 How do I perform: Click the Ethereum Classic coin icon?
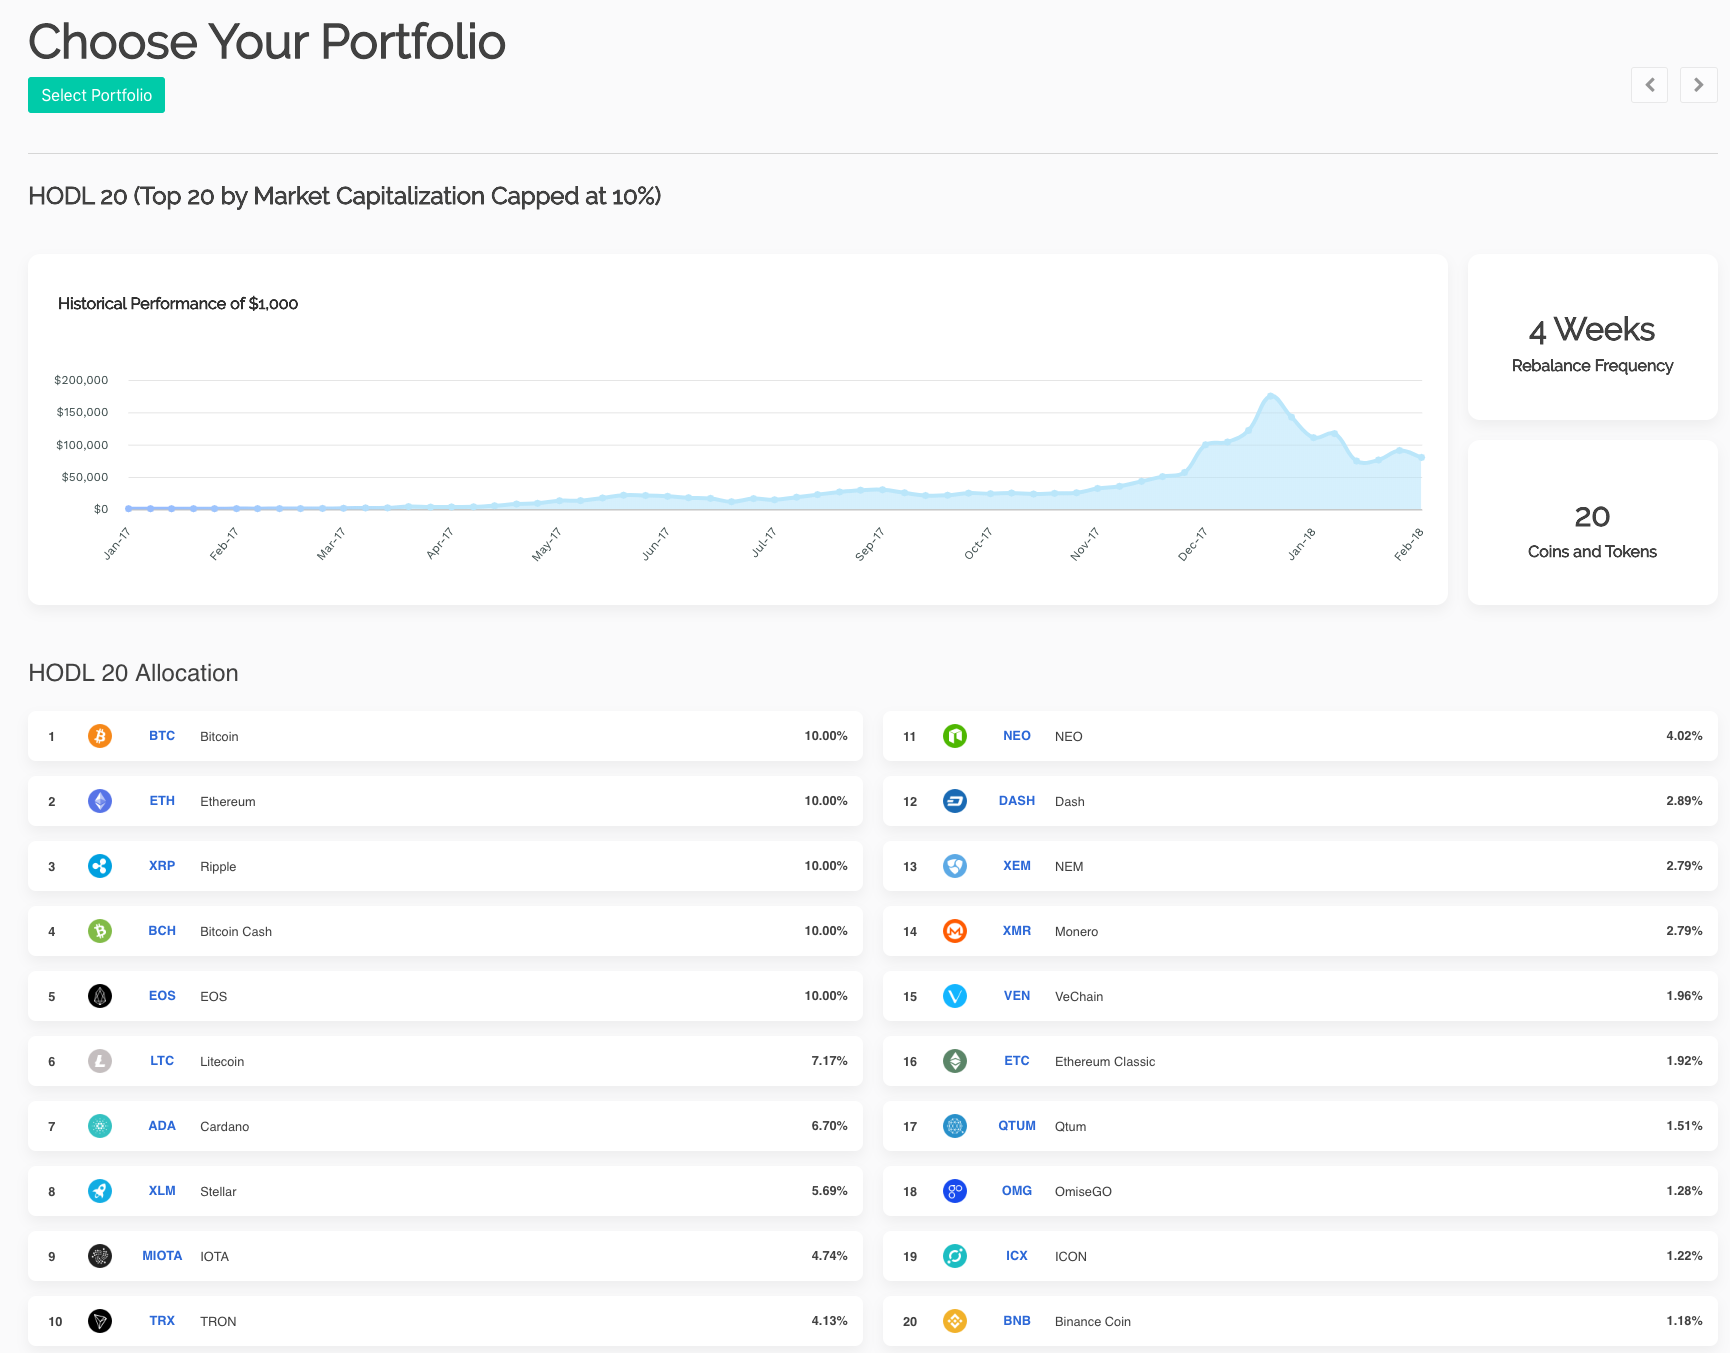(x=955, y=1061)
